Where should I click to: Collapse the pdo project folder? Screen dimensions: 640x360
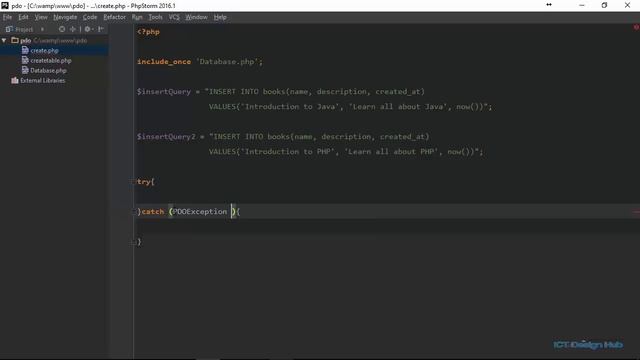pos(4,40)
